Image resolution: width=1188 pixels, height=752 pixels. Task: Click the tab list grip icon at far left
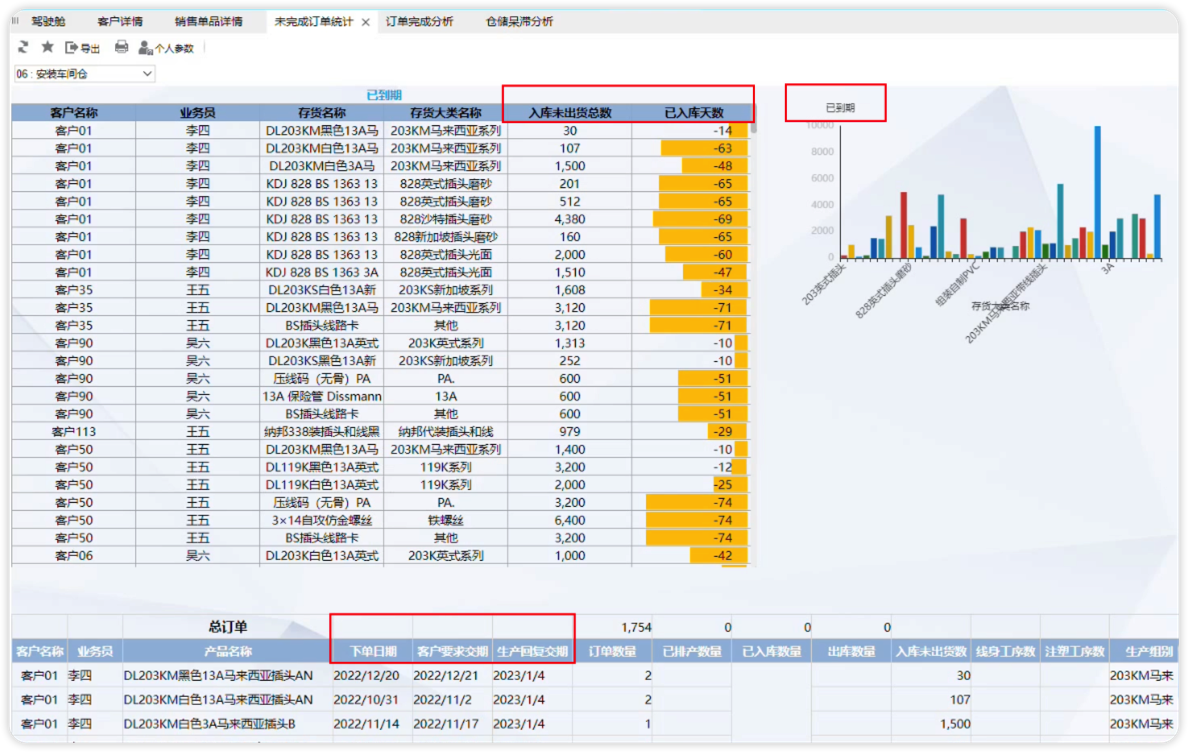coord(15,21)
